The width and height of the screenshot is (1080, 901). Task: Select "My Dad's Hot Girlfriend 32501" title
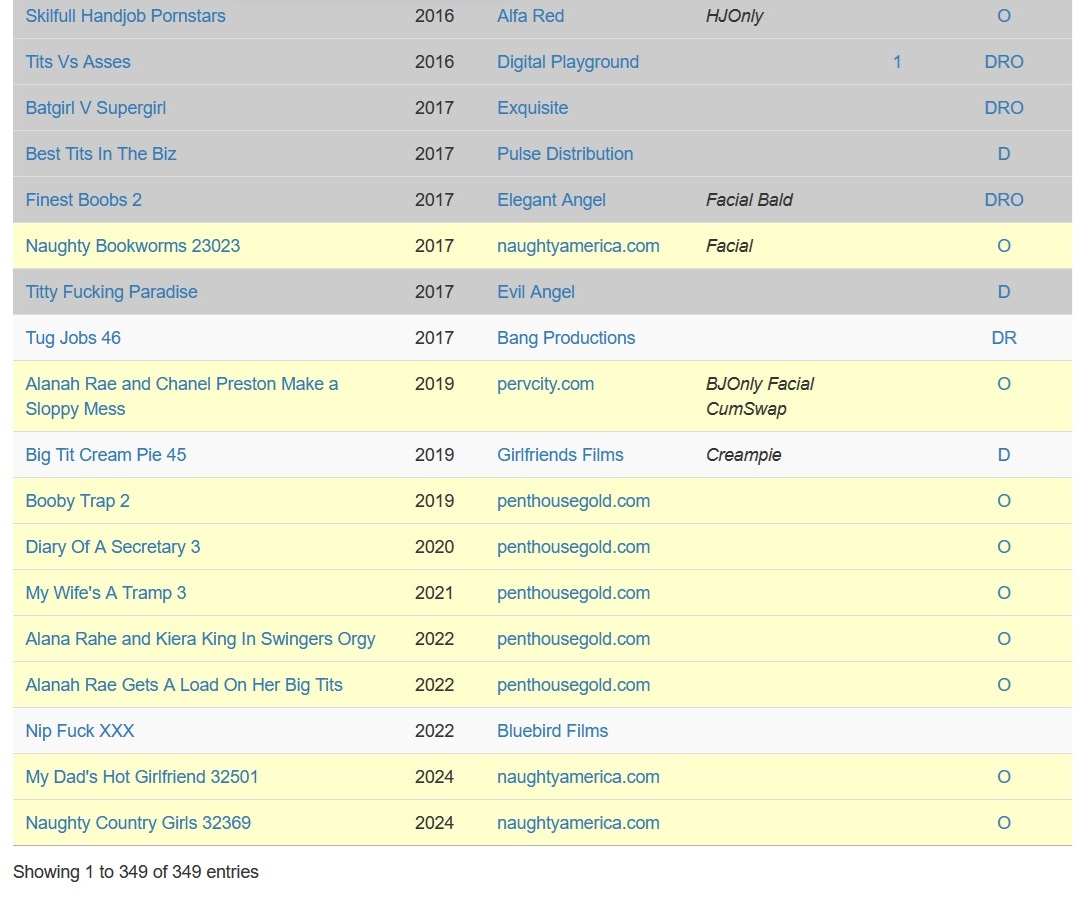(x=141, y=777)
